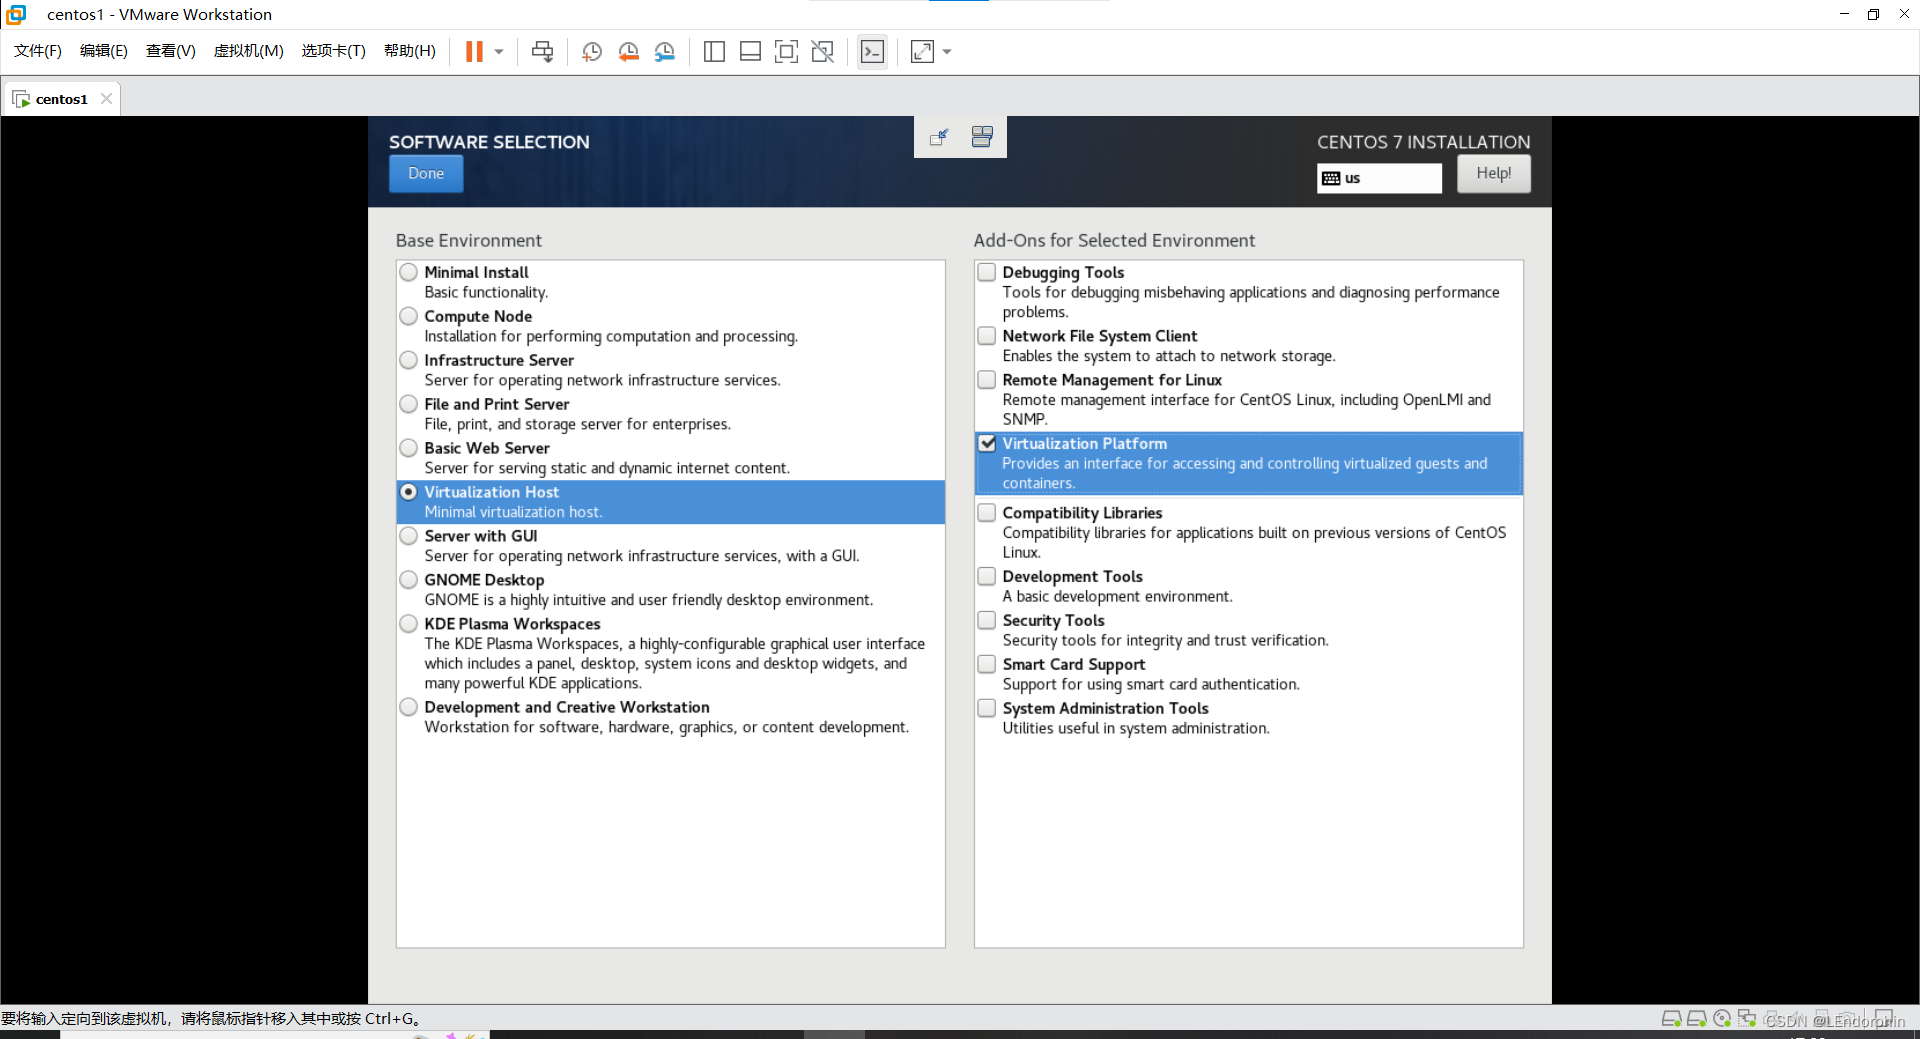Enable the Smart Card Support checkbox
The height and width of the screenshot is (1039, 1920).
[987, 664]
